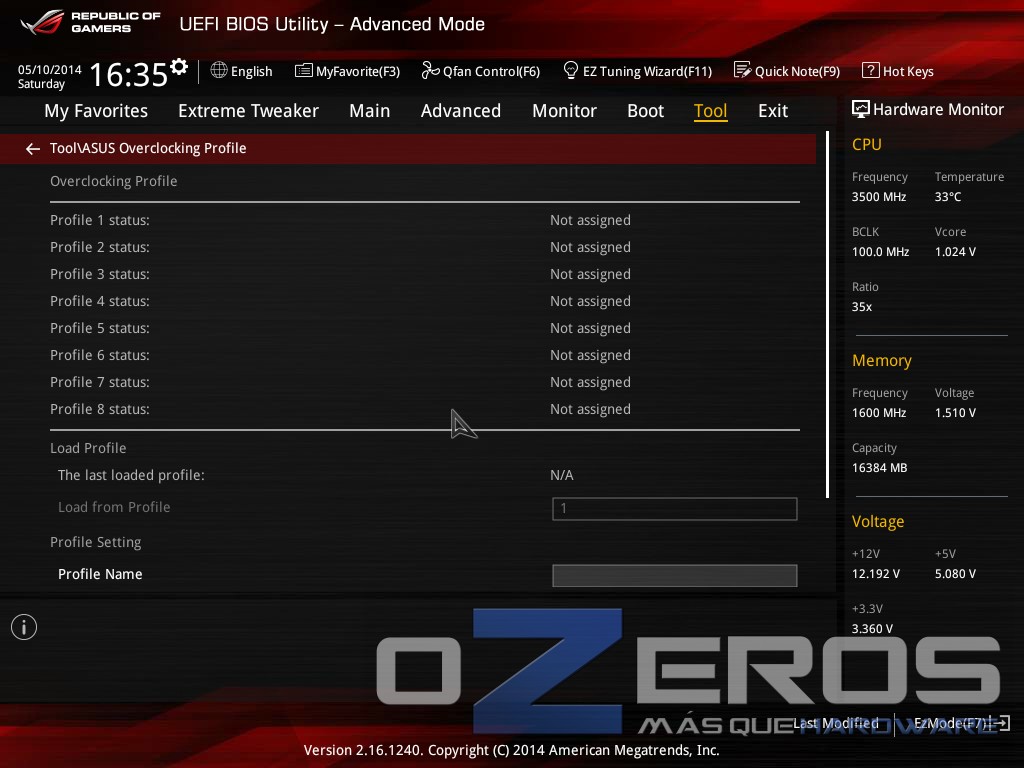Click the +3.3V 3.360 V reading
The image size is (1024, 768).
tap(872, 628)
